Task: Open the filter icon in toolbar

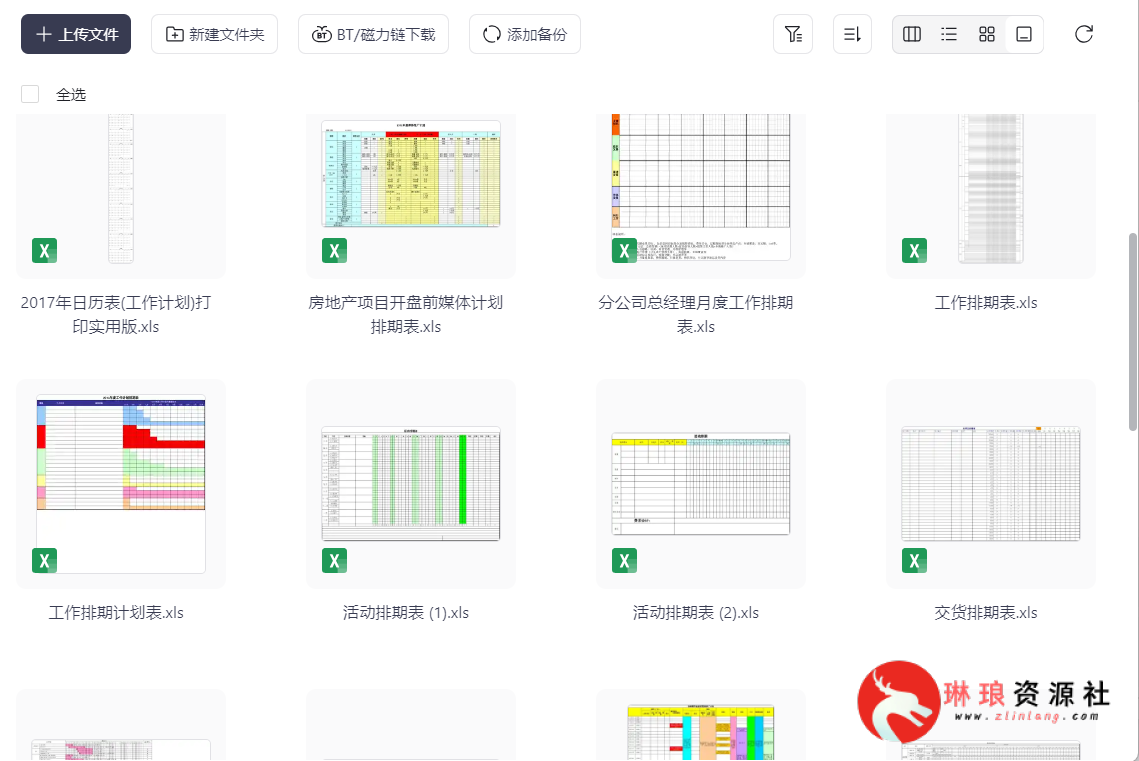Action: [x=793, y=34]
